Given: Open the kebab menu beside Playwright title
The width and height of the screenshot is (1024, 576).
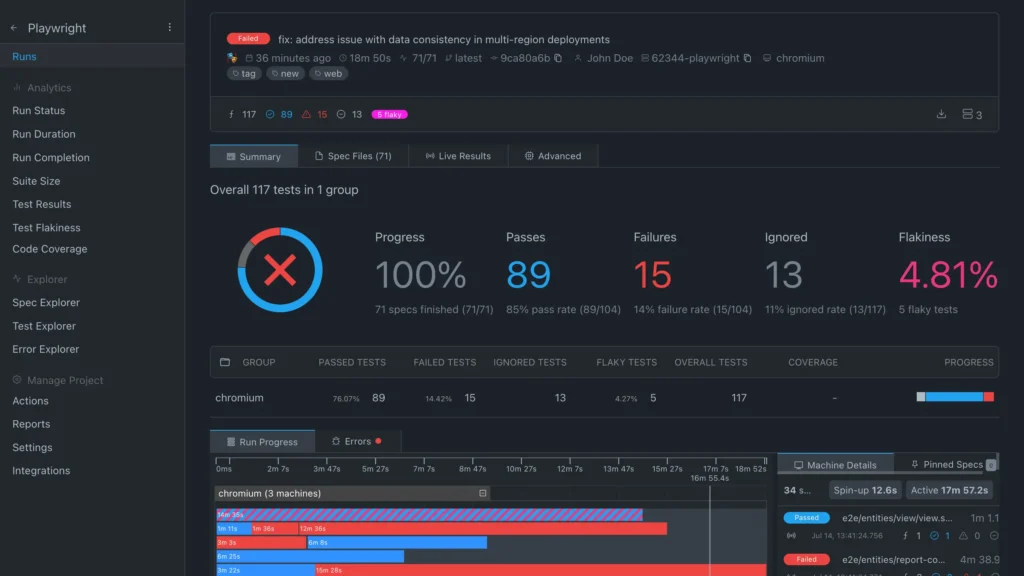Looking at the screenshot, I should (170, 27).
